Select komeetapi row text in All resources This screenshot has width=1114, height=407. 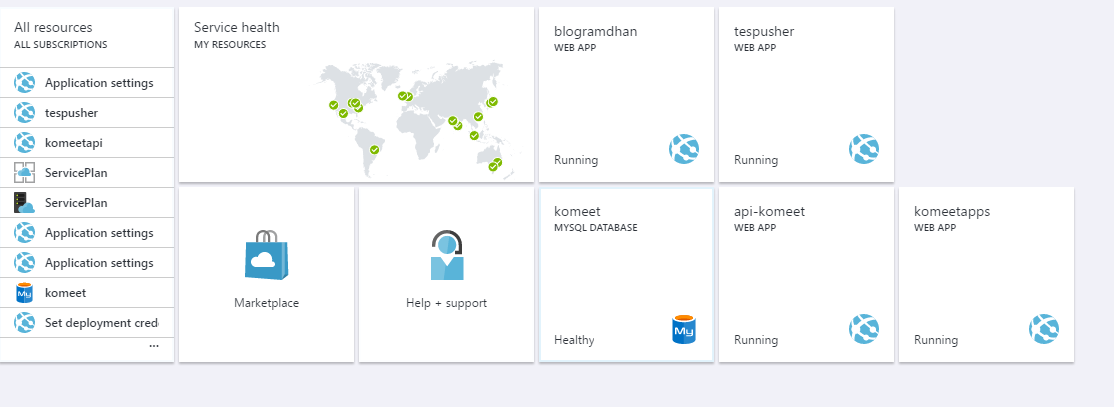click(74, 143)
